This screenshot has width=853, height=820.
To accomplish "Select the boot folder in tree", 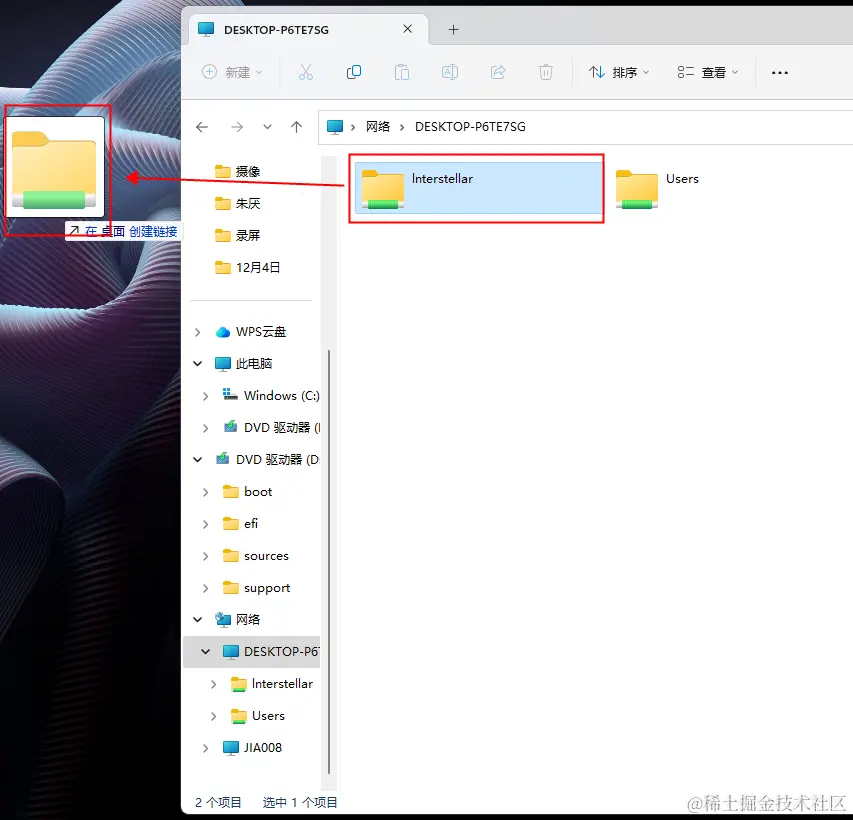I will (x=248, y=492).
